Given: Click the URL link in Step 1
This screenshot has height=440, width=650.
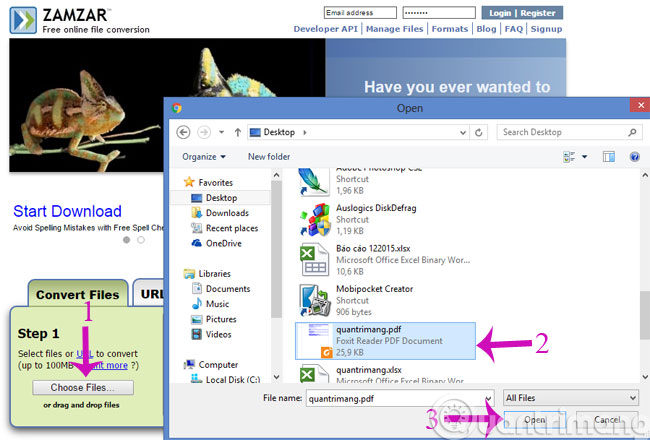Looking at the screenshot, I should click(x=85, y=354).
